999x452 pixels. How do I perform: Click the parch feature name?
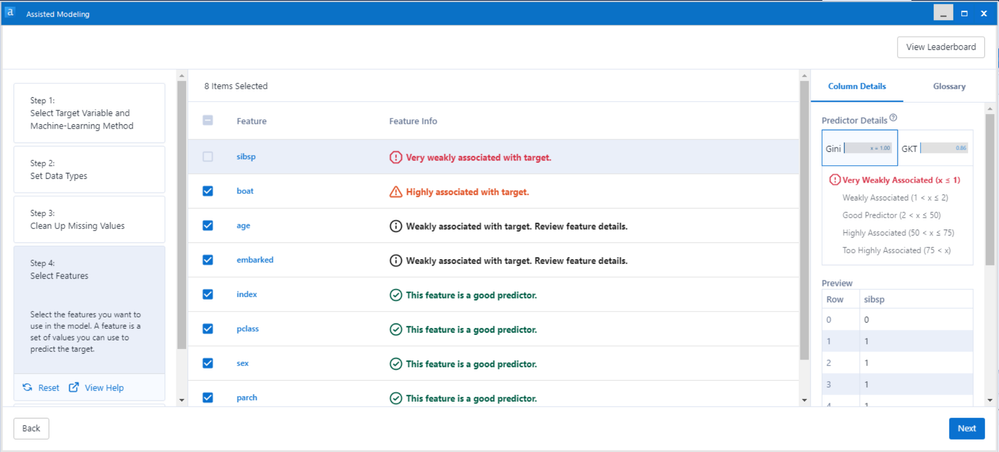coord(247,398)
